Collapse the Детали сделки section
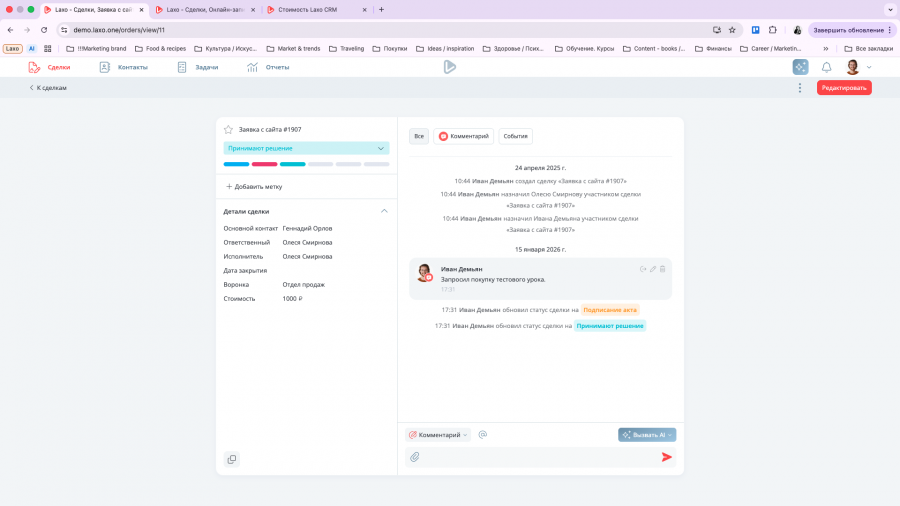This screenshot has width=900, height=506. pyautogui.click(x=384, y=211)
